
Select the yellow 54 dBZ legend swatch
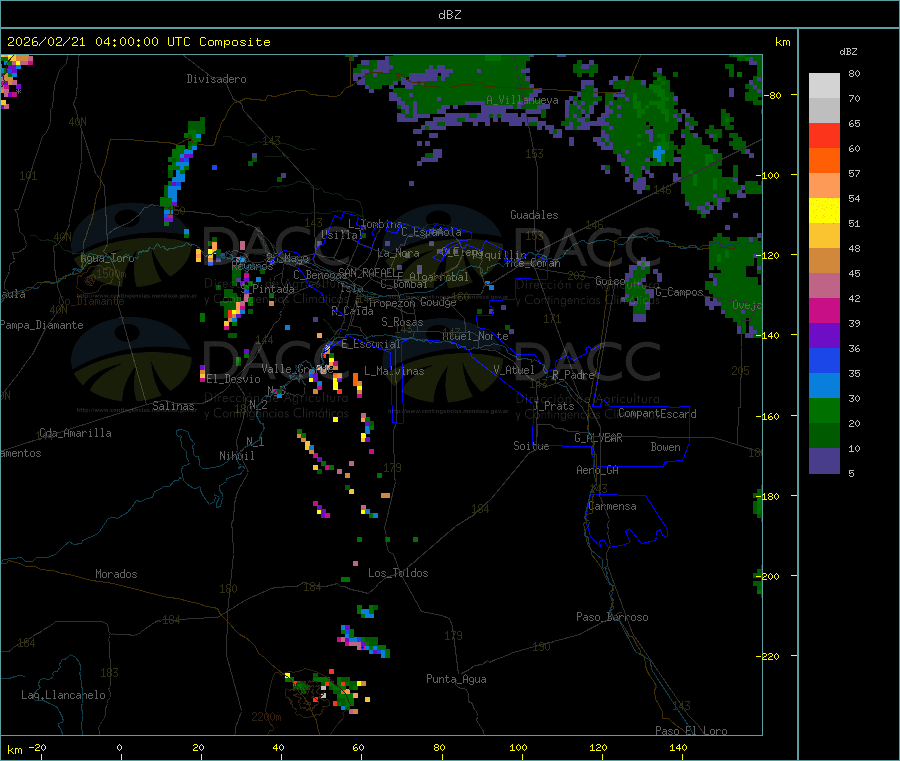click(x=824, y=211)
